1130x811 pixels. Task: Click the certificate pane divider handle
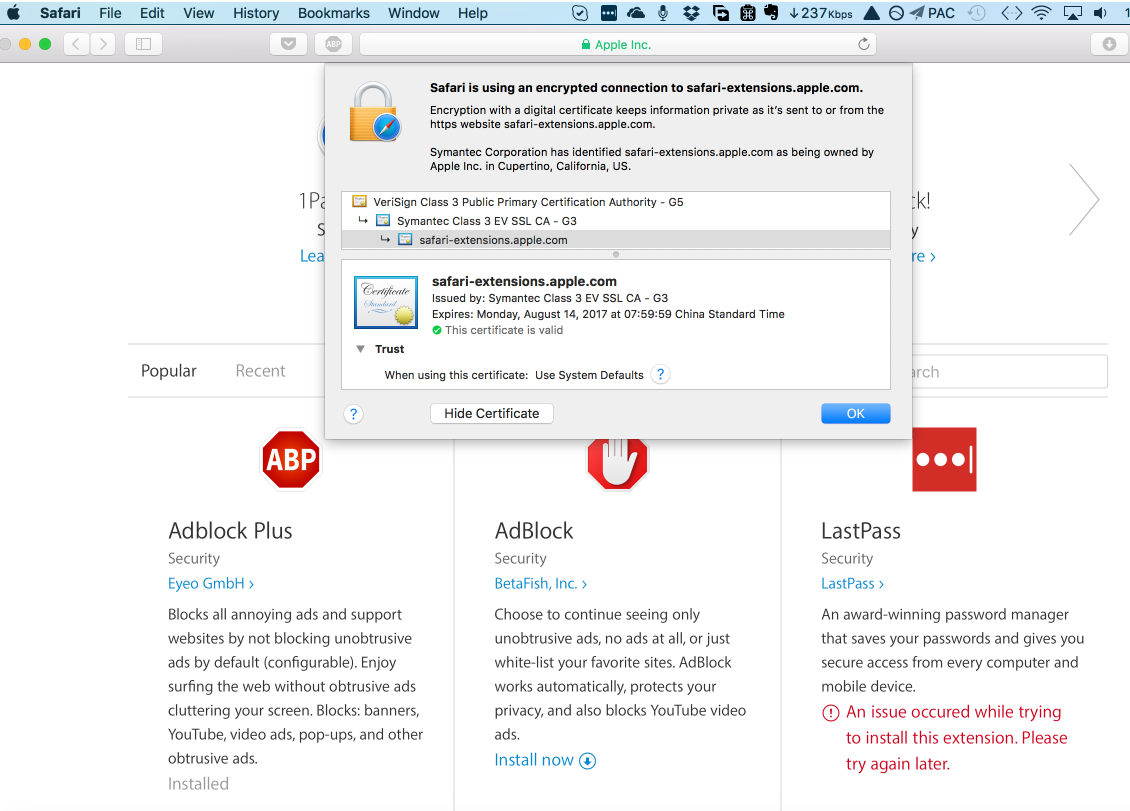615,254
